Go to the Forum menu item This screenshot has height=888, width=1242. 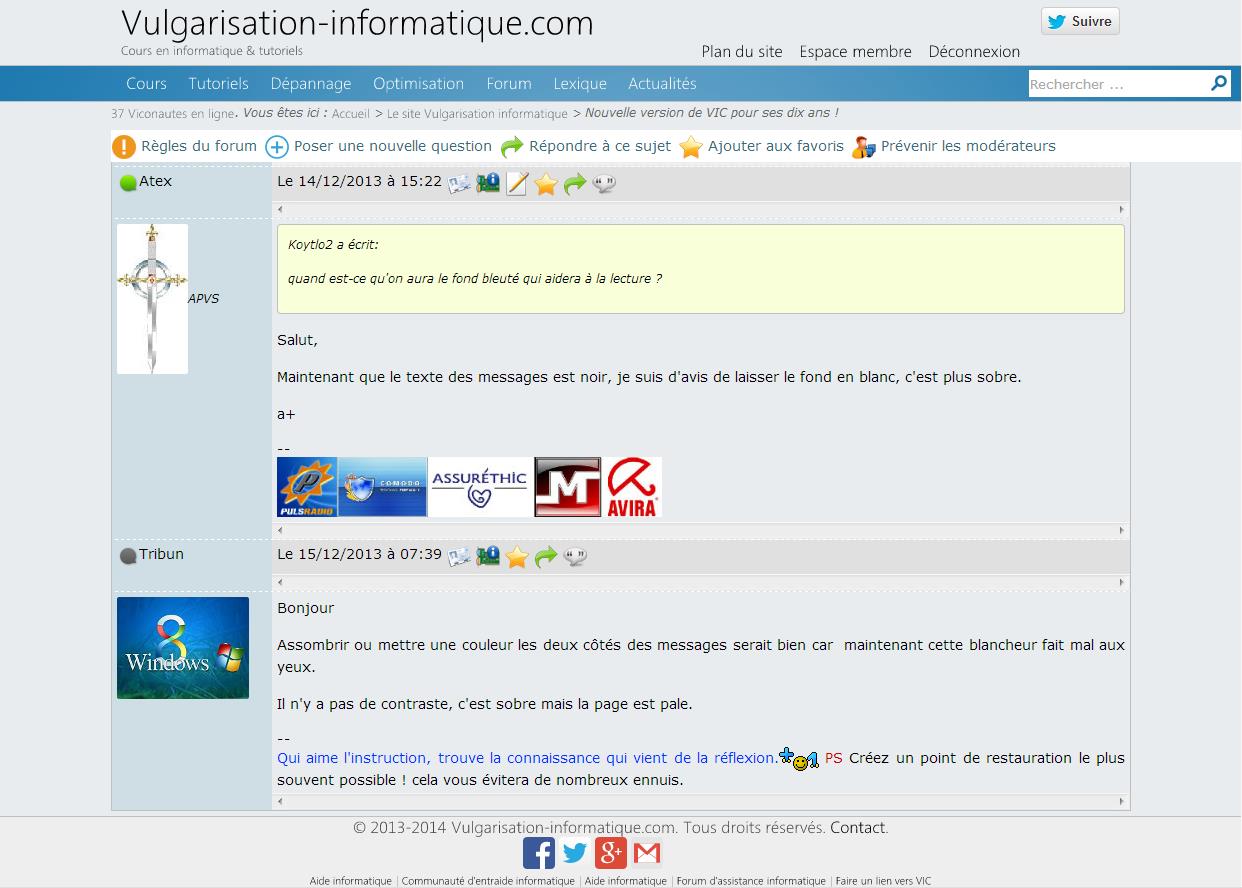coord(509,84)
